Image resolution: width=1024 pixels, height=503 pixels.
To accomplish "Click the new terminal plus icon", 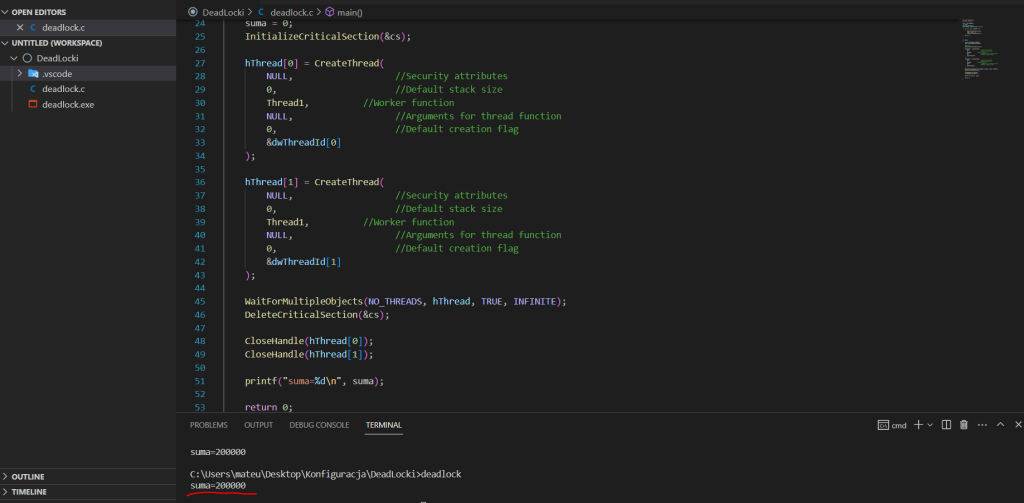I will coord(918,425).
